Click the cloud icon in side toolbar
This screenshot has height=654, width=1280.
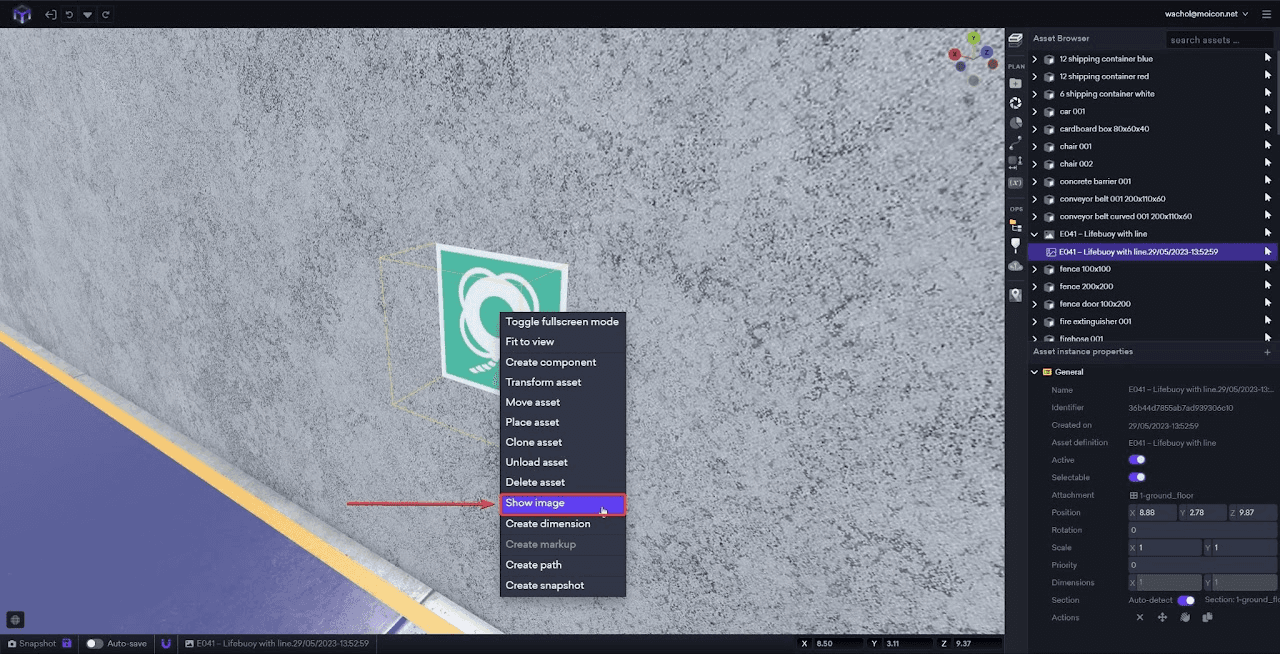[x=1015, y=266]
